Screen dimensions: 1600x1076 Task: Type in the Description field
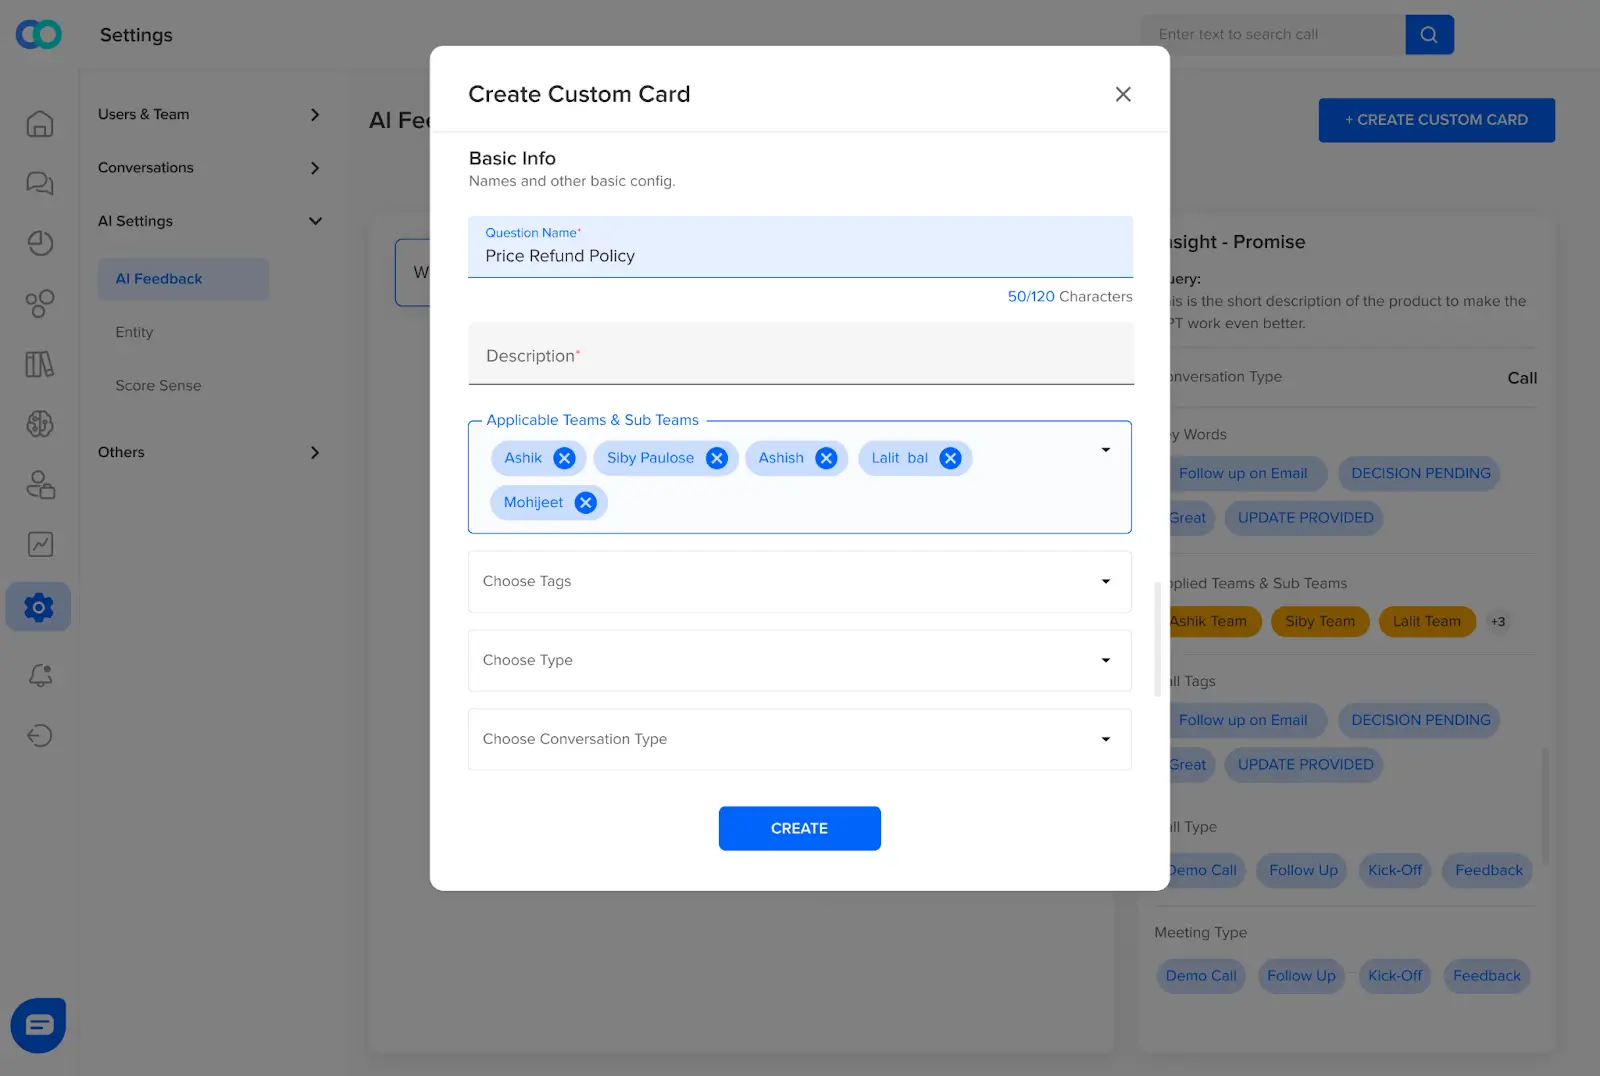(x=799, y=355)
